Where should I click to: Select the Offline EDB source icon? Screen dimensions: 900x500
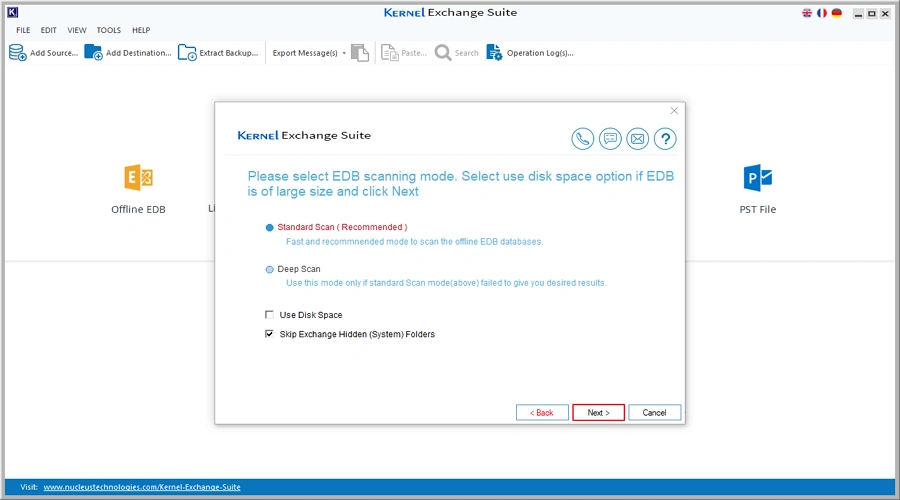coord(138,177)
